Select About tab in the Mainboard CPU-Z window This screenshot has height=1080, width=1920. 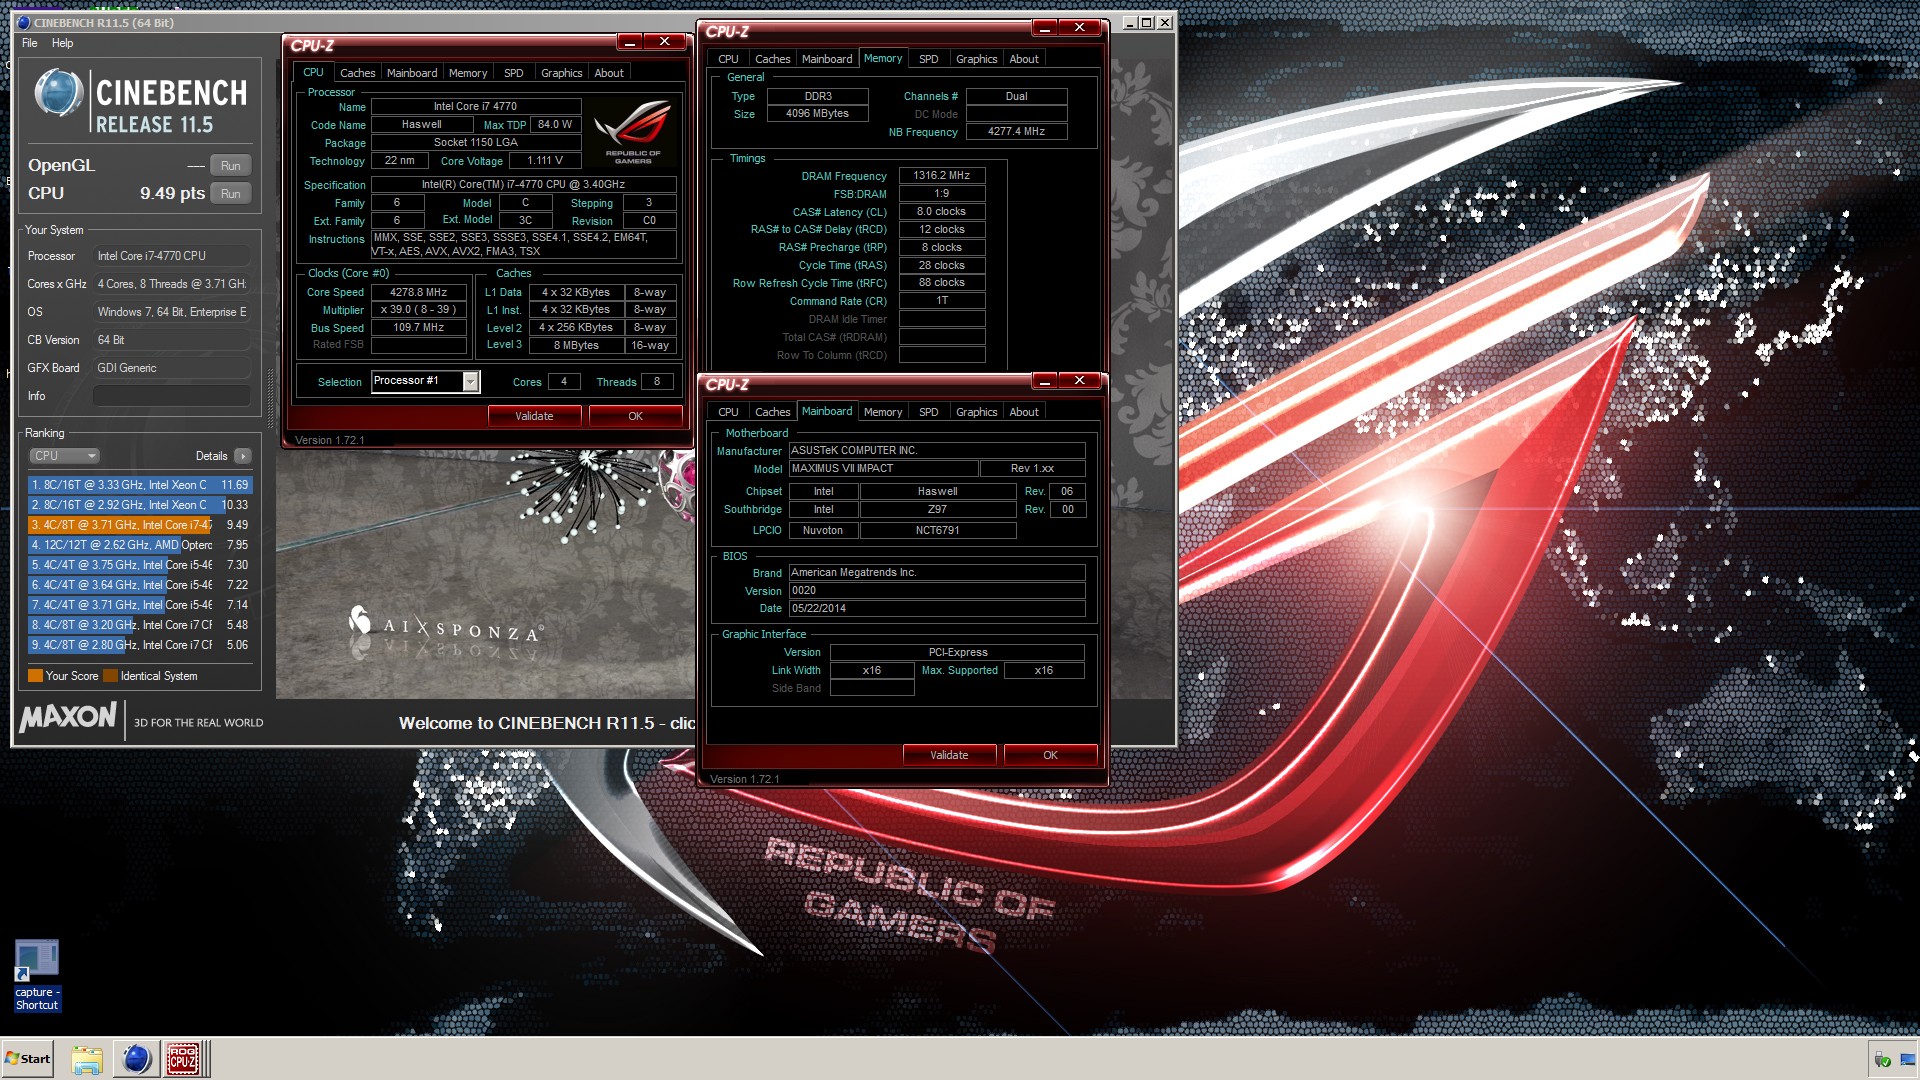tap(1024, 412)
